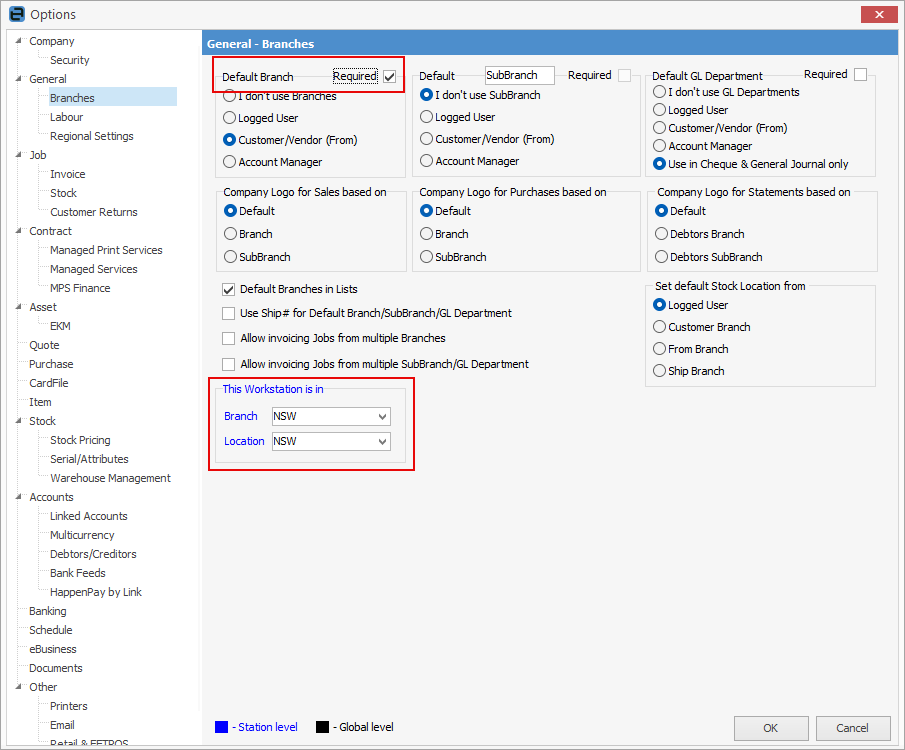905x750 pixels.
Task: Close the Options window
Action: (x=879, y=14)
